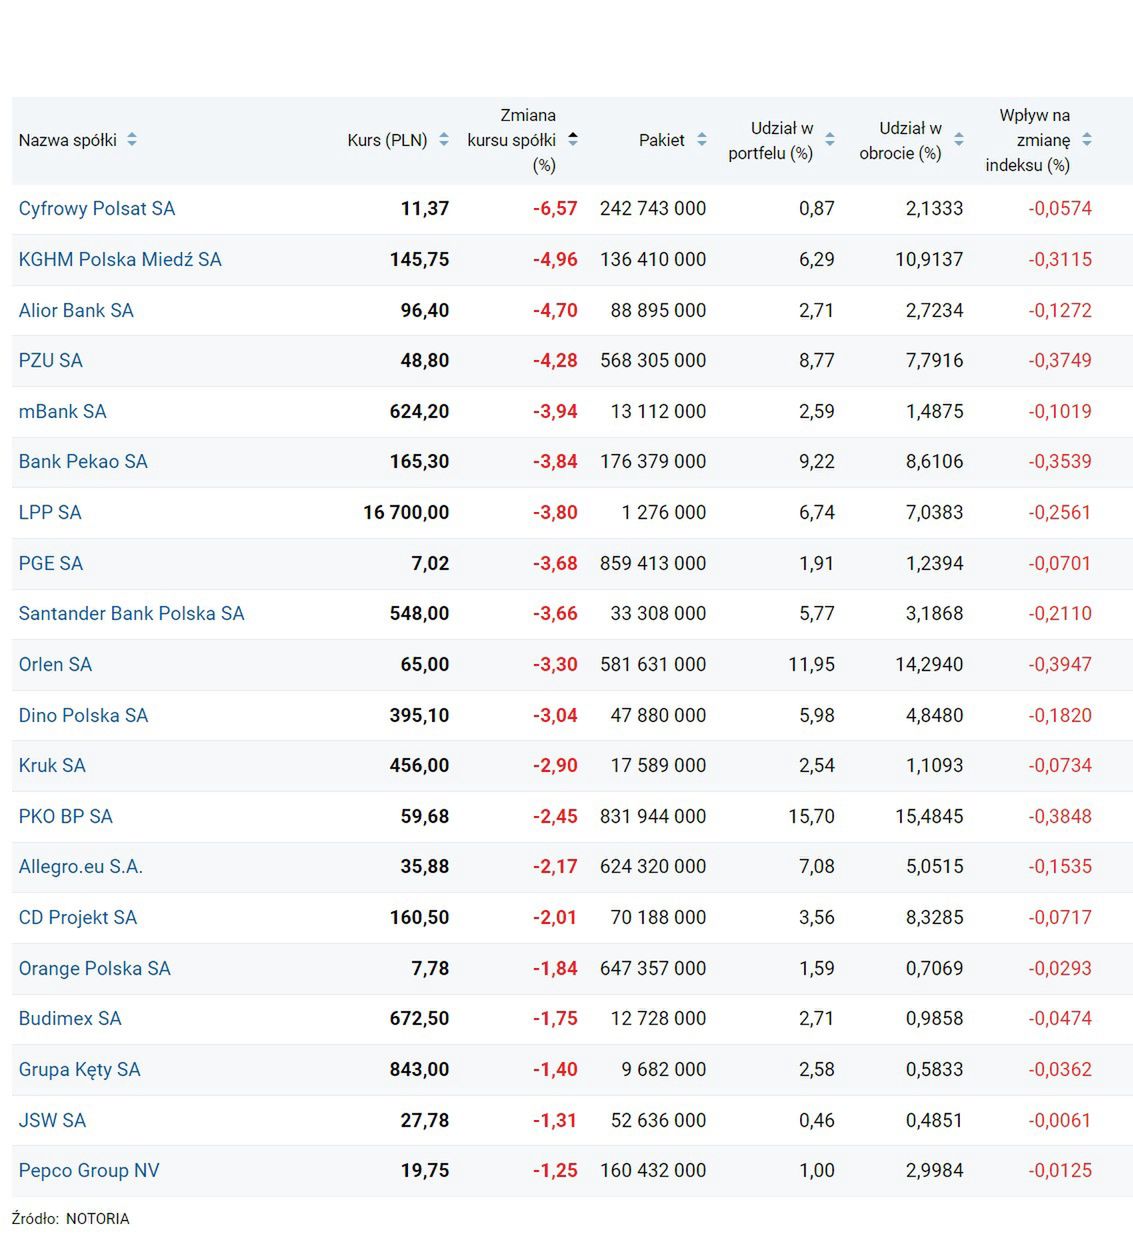Sort by Pakiet column arrows
1133x1245 pixels.
pos(702,140)
